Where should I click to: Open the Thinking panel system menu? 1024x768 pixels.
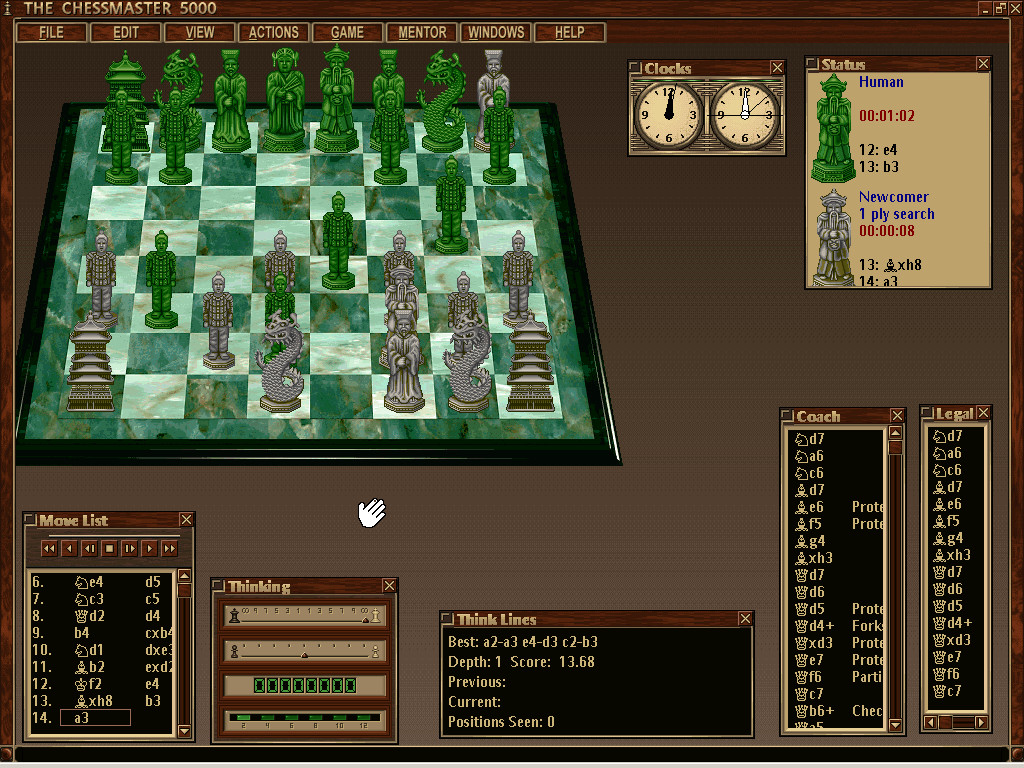point(218,585)
